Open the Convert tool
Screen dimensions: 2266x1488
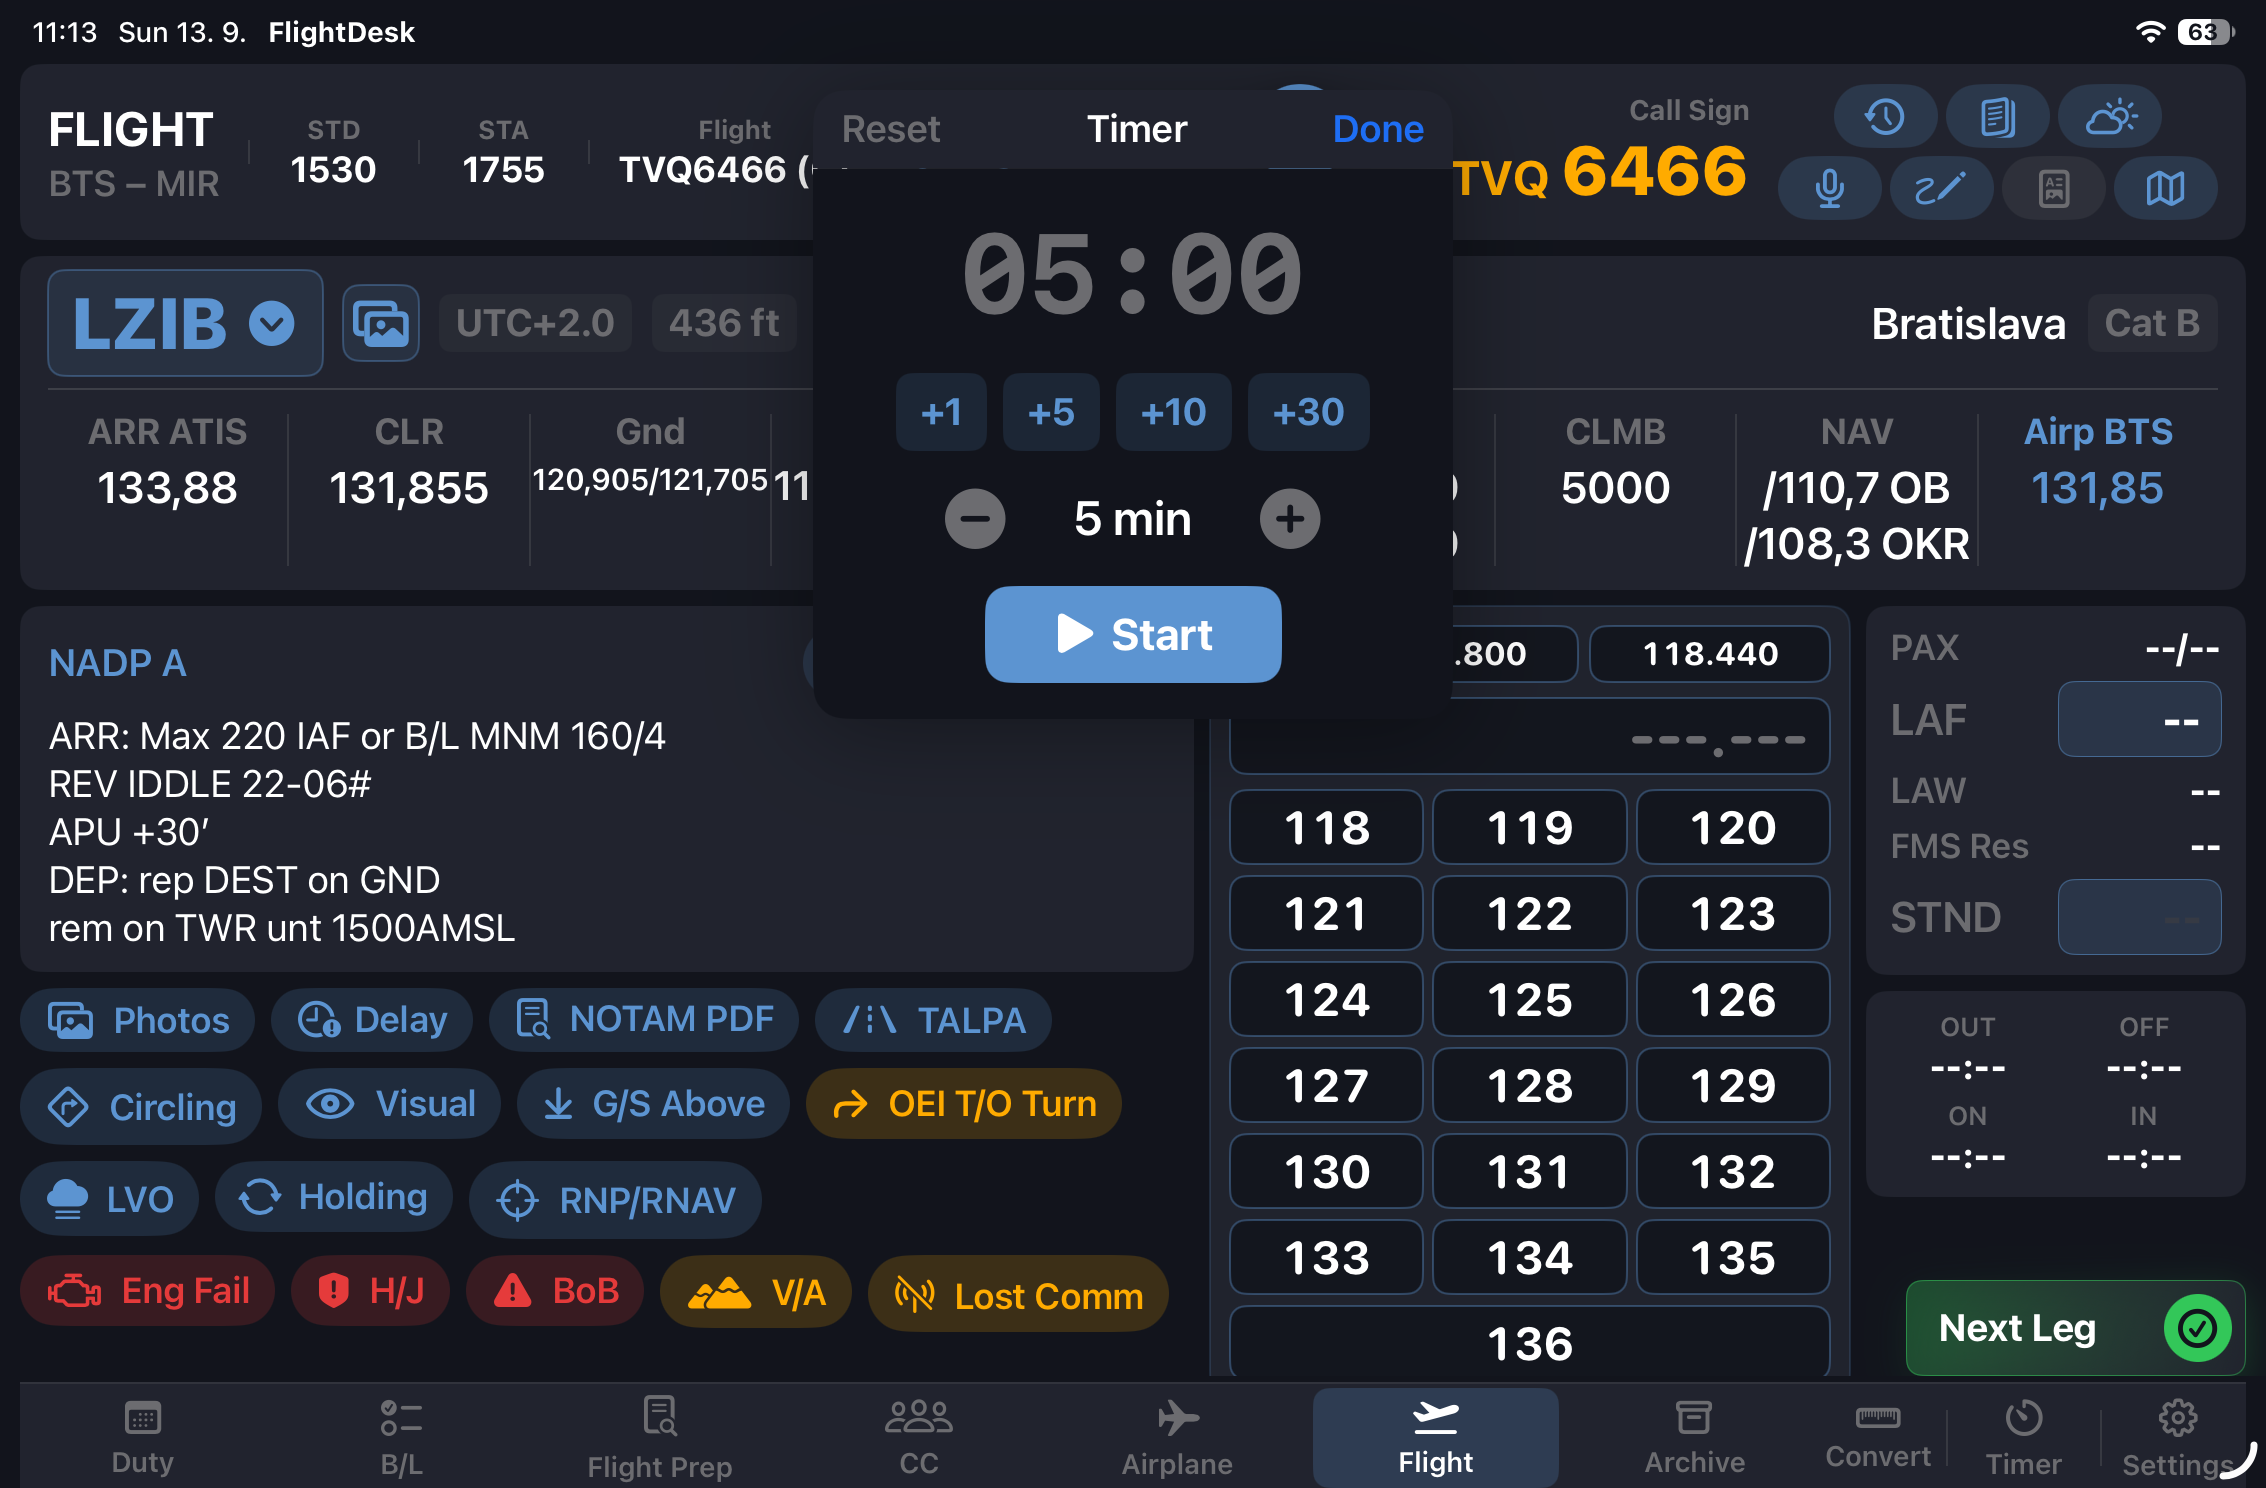(x=1878, y=1437)
